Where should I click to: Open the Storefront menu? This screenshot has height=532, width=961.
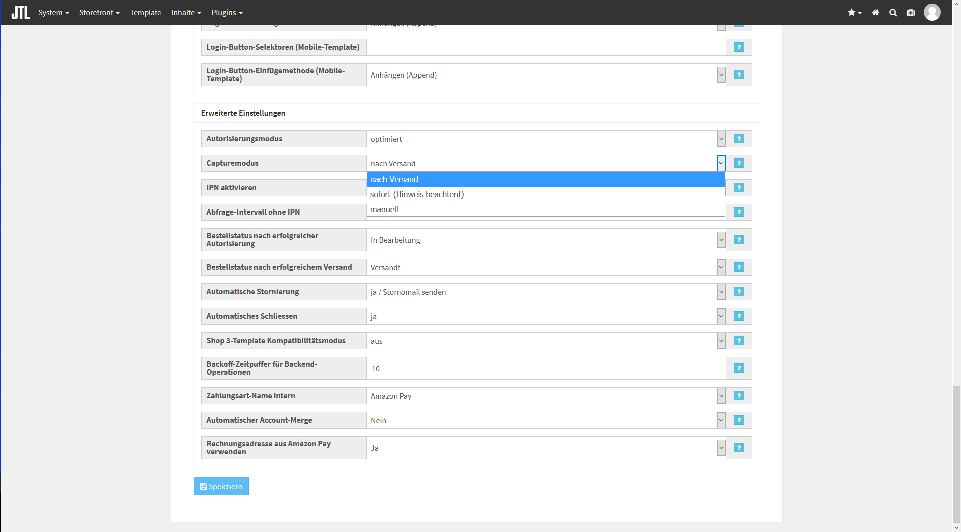click(99, 12)
